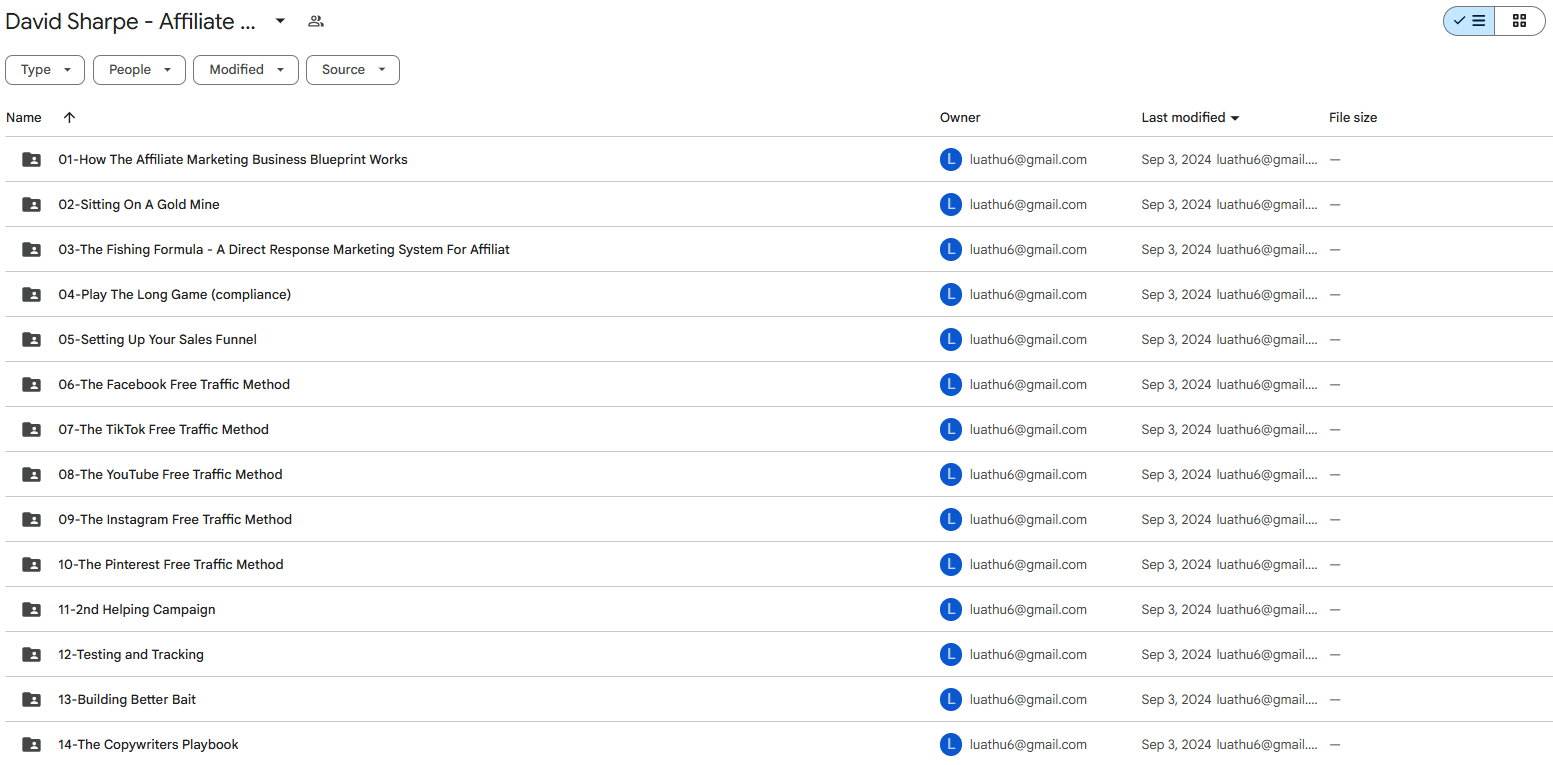Click owner avatar in 11-2nd Helping Campaign row
This screenshot has width=1553, height=765.
click(951, 610)
